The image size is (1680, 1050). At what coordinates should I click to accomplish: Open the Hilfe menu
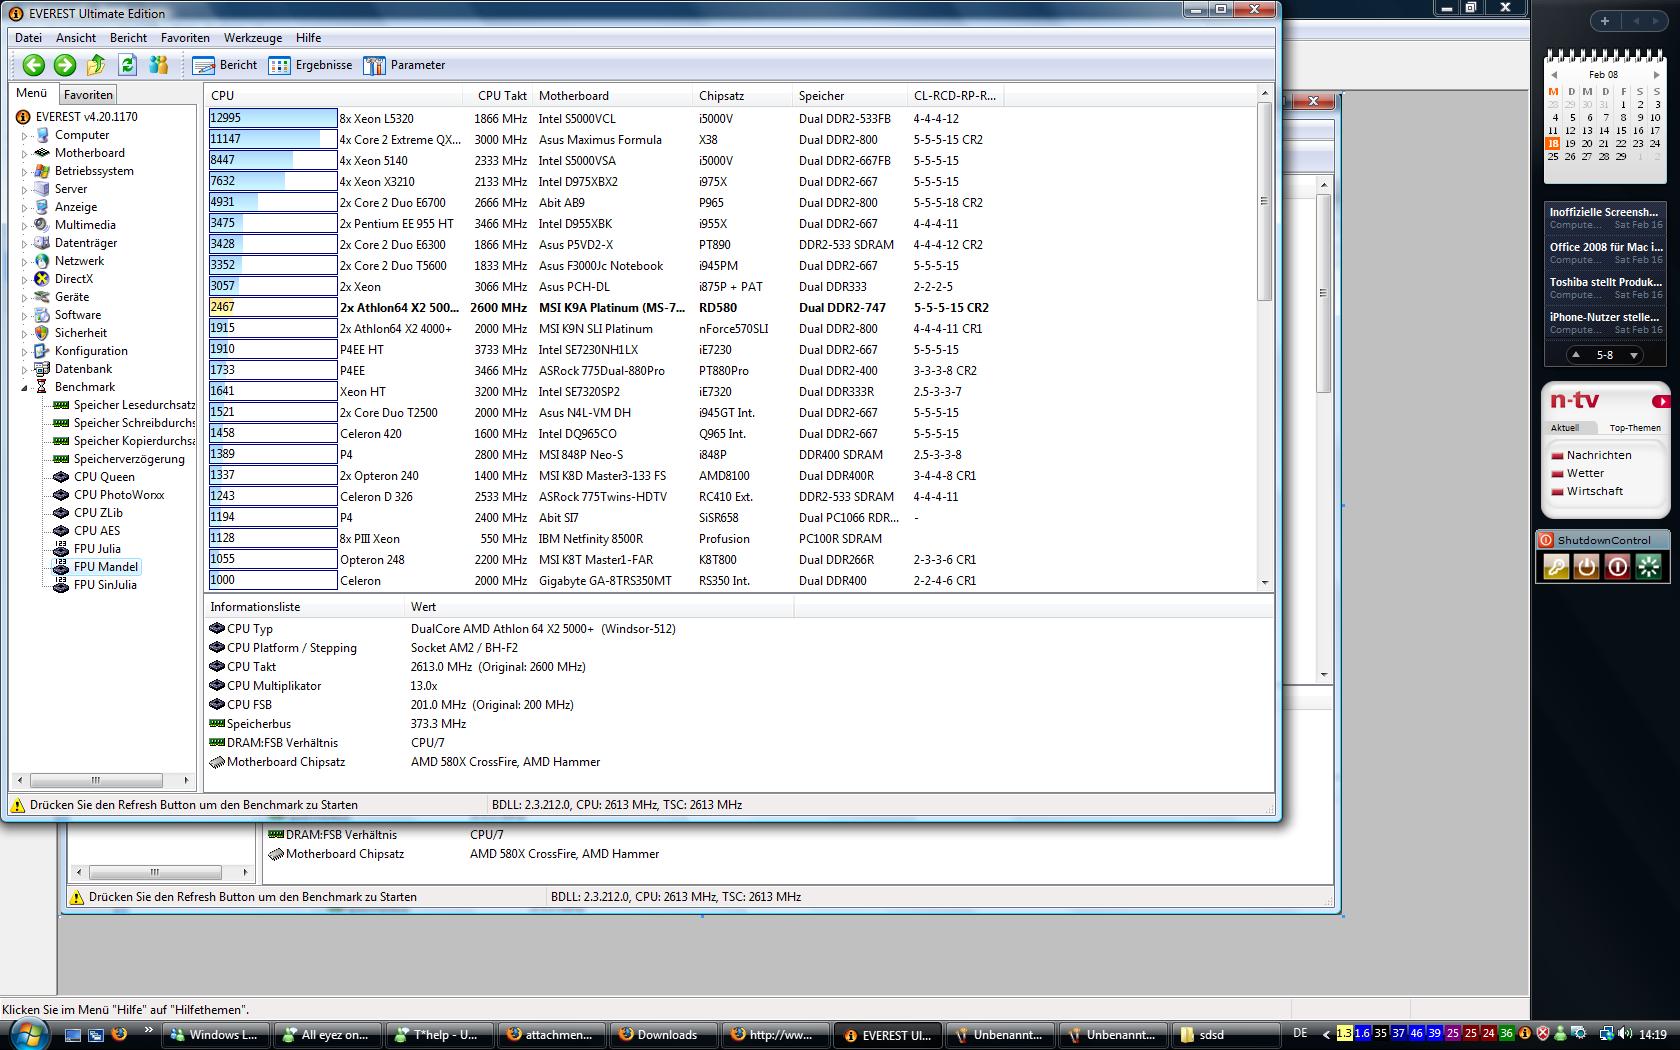(308, 38)
